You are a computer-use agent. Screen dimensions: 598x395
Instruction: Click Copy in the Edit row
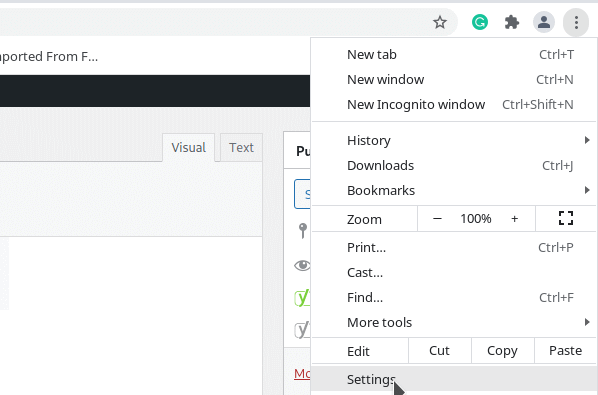502,350
